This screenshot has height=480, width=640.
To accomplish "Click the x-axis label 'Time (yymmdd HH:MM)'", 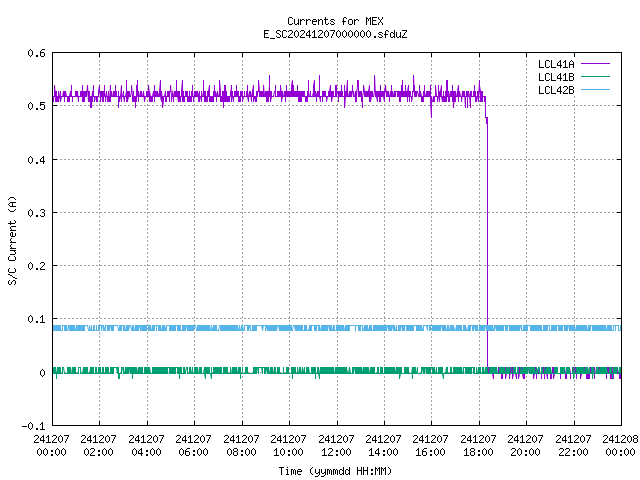I will [x=335, y=471].
